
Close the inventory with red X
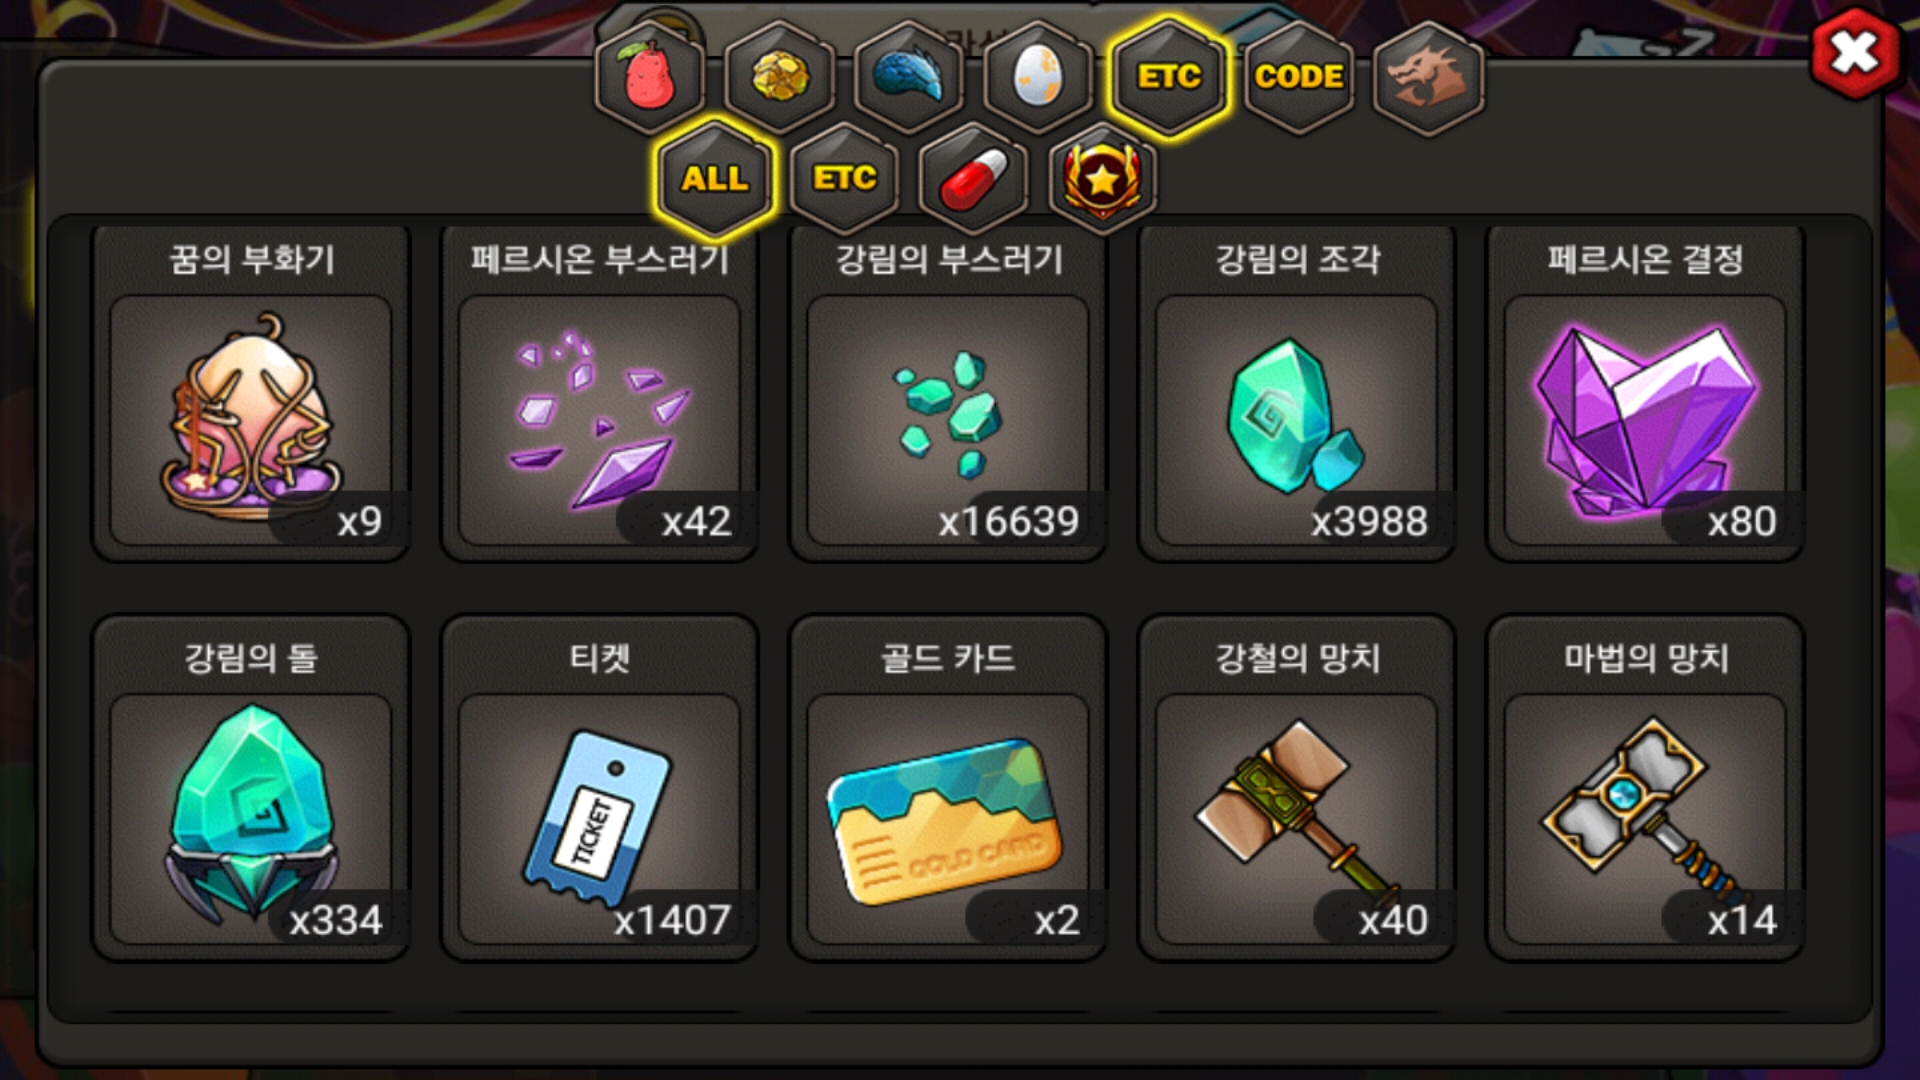1855,52
